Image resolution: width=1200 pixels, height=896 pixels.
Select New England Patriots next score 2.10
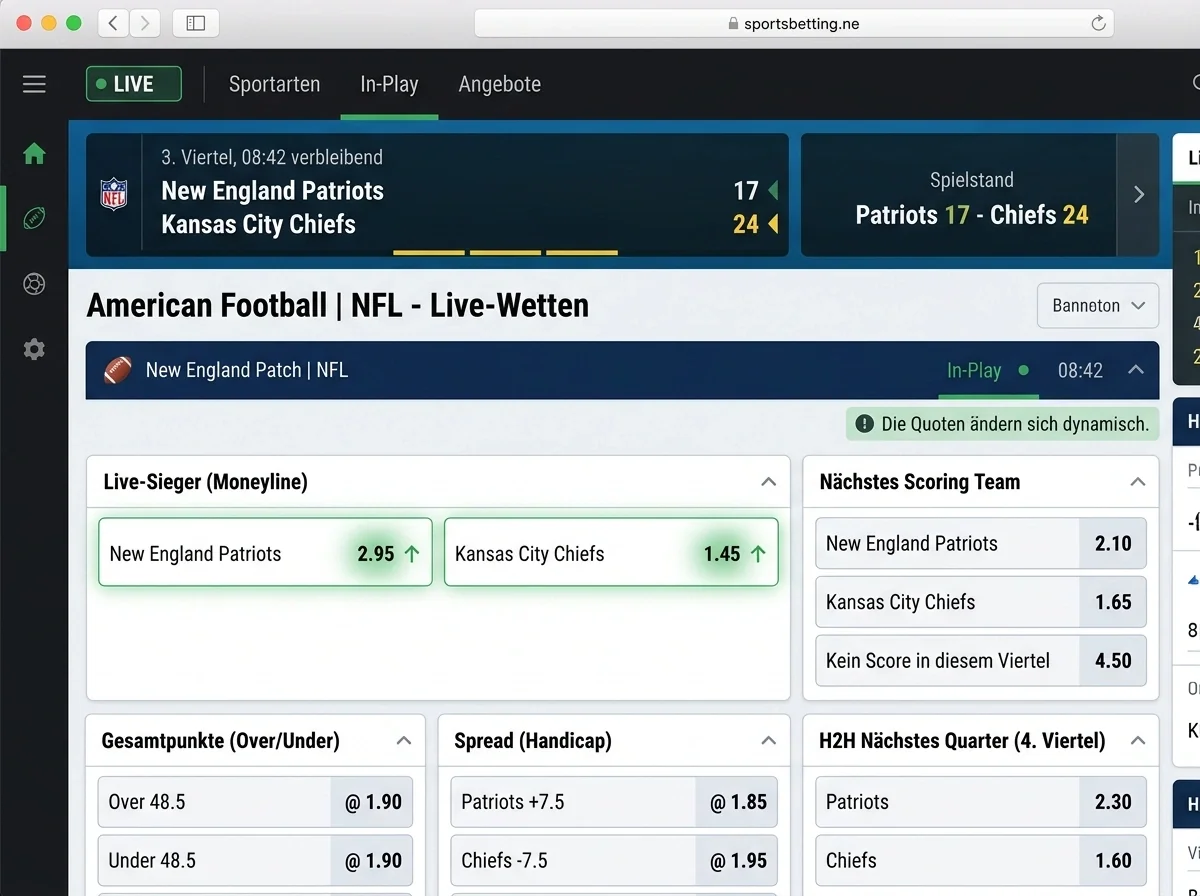pos(981,544)
